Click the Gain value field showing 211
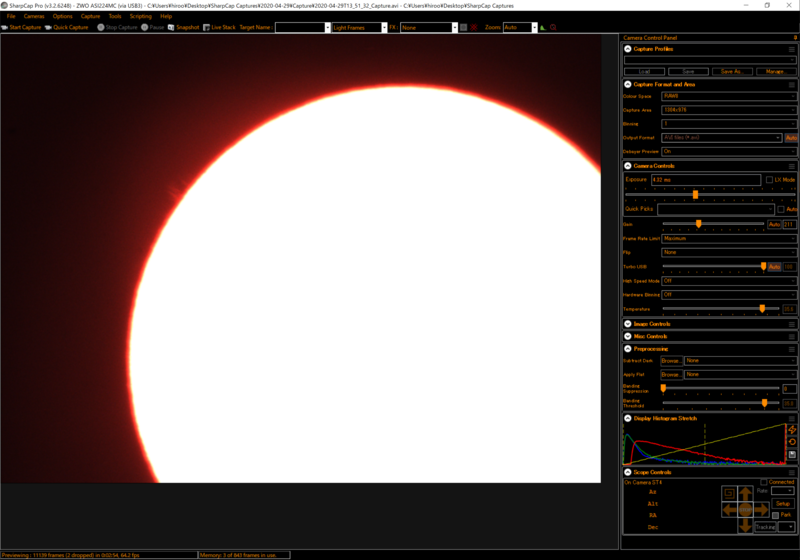Image resolution: width=800 pixels, height=560 pixels. tap(789, 224)
